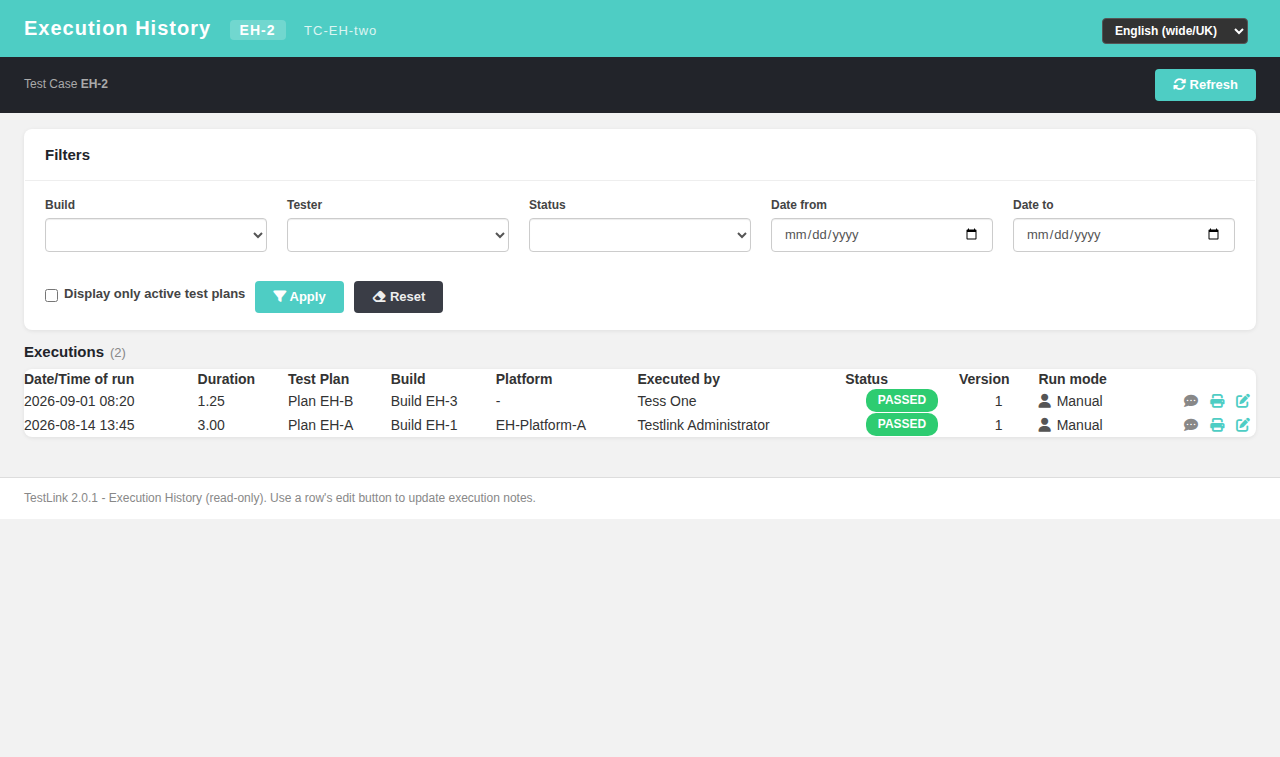Screen dimensions: 1280x757
Task: Click the Duration column header
Action: click(x=226, y=379)
